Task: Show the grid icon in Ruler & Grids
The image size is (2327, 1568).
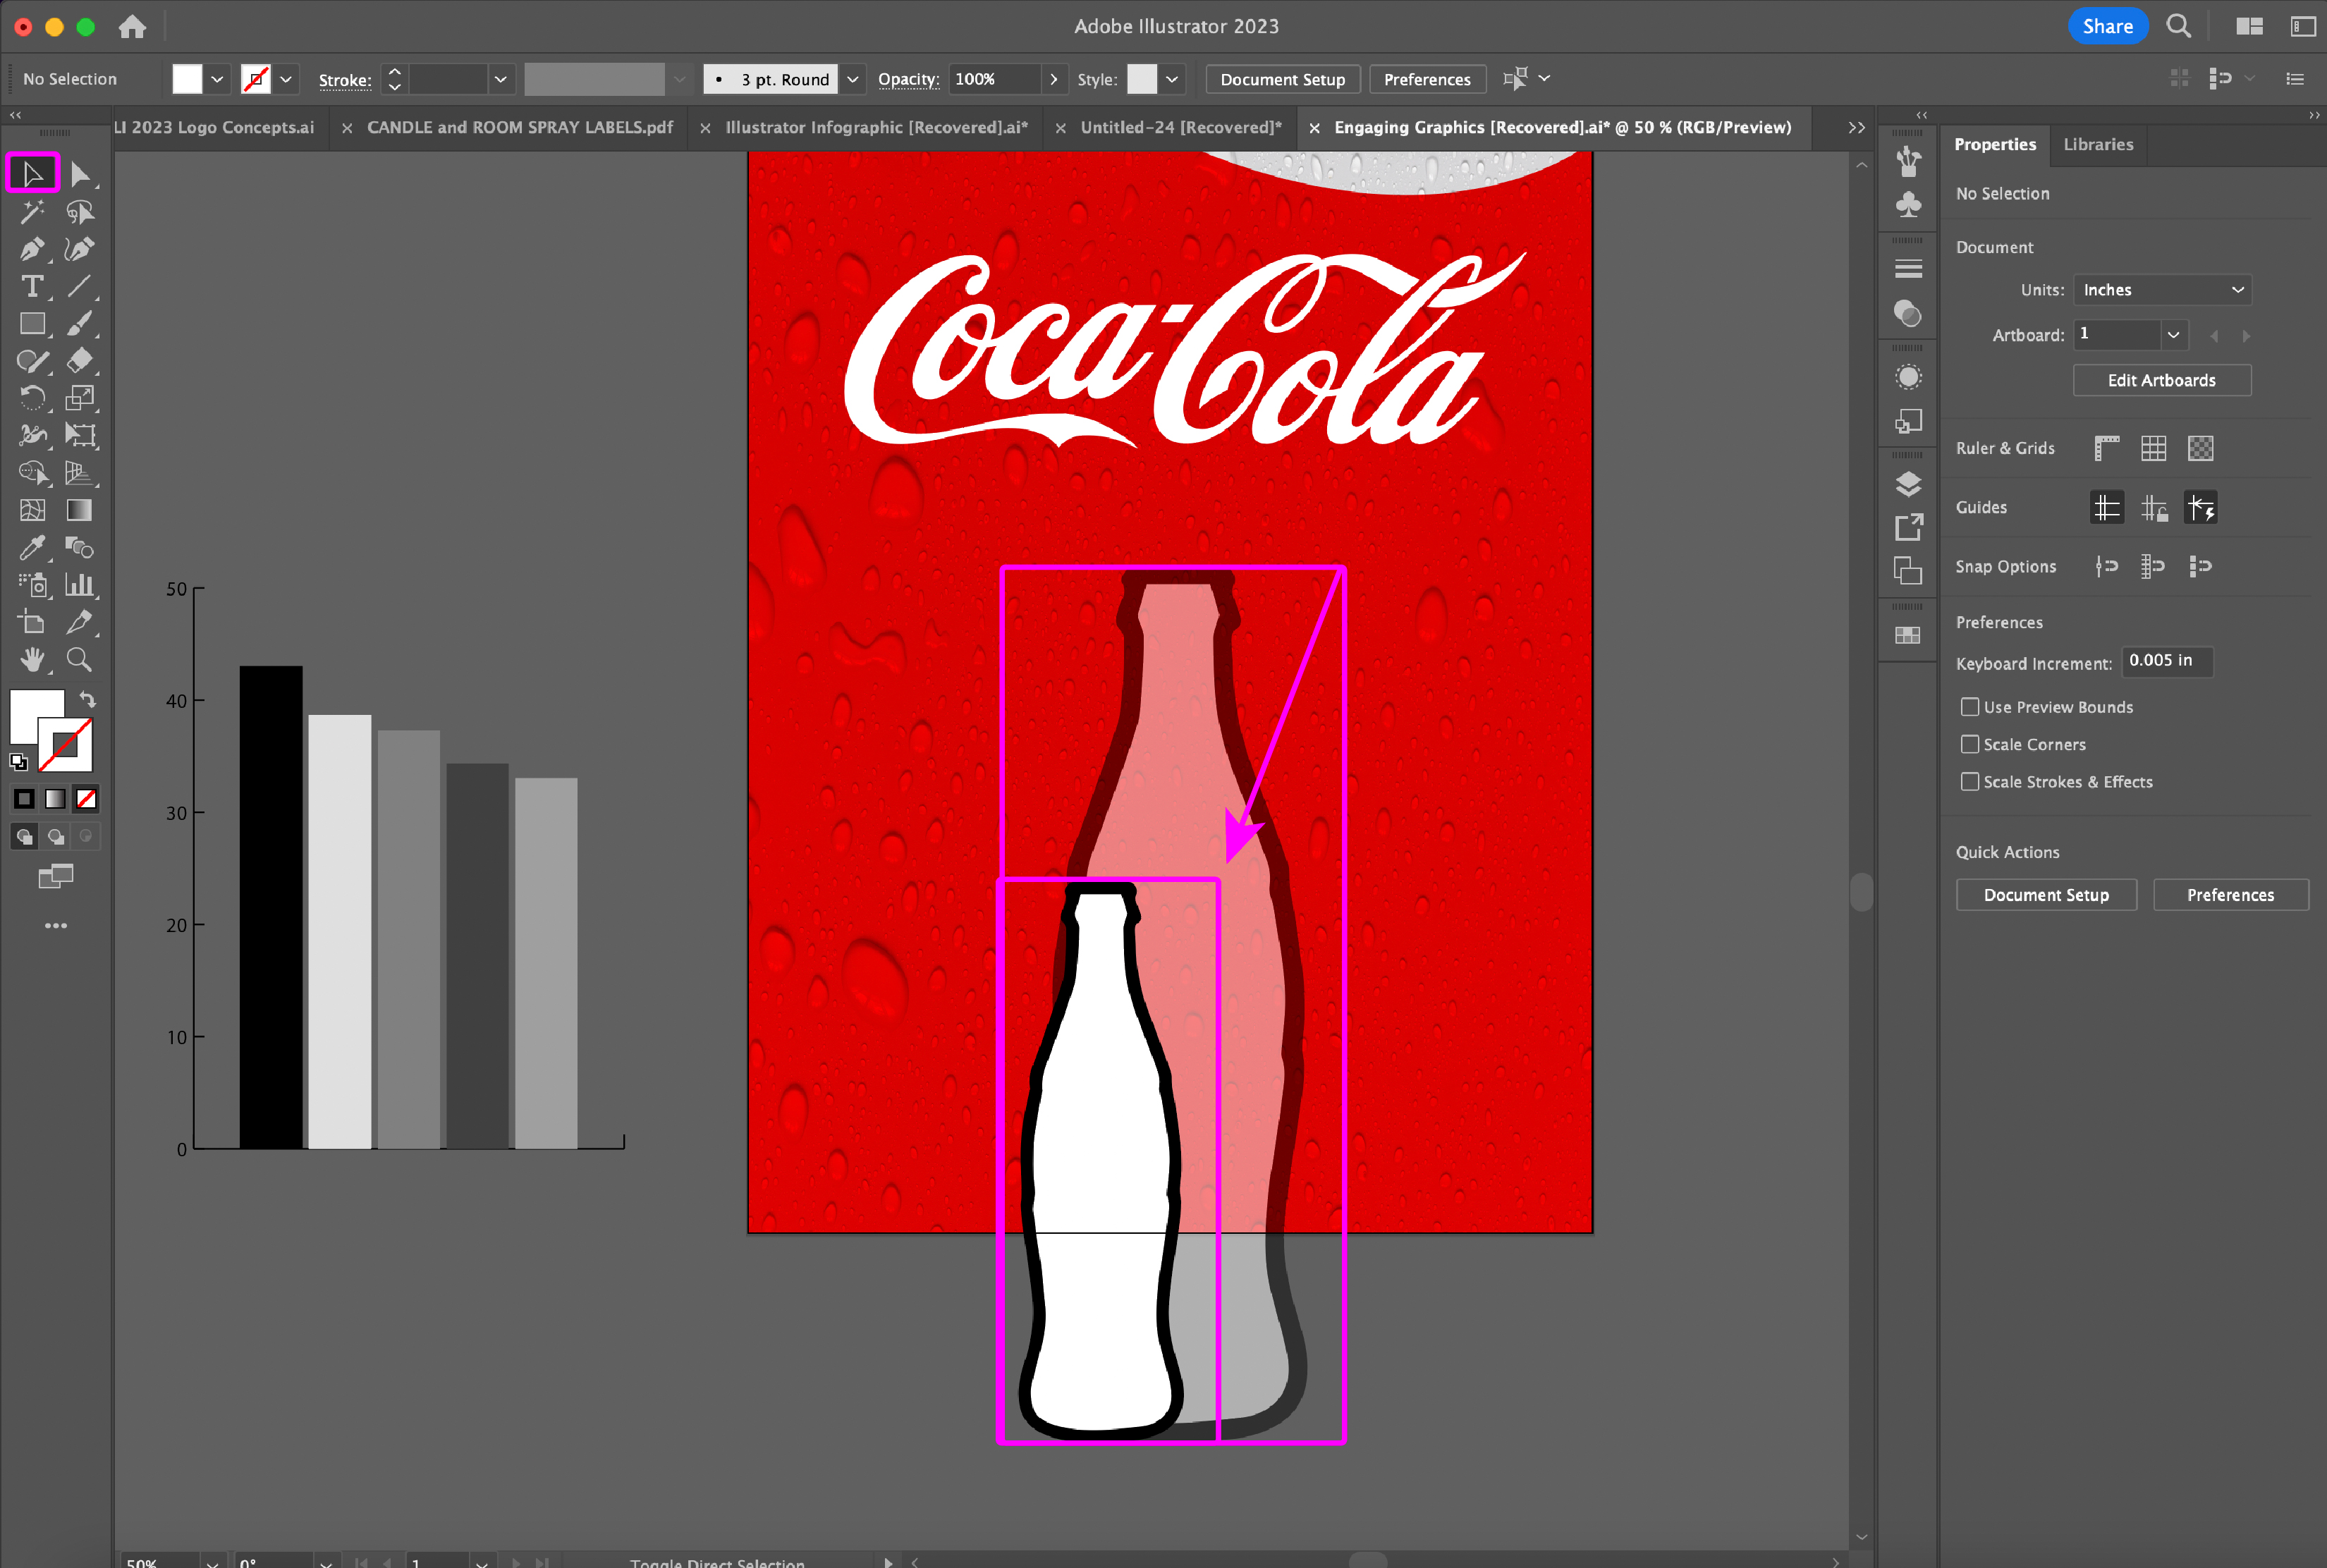Action: point(2153,449)
